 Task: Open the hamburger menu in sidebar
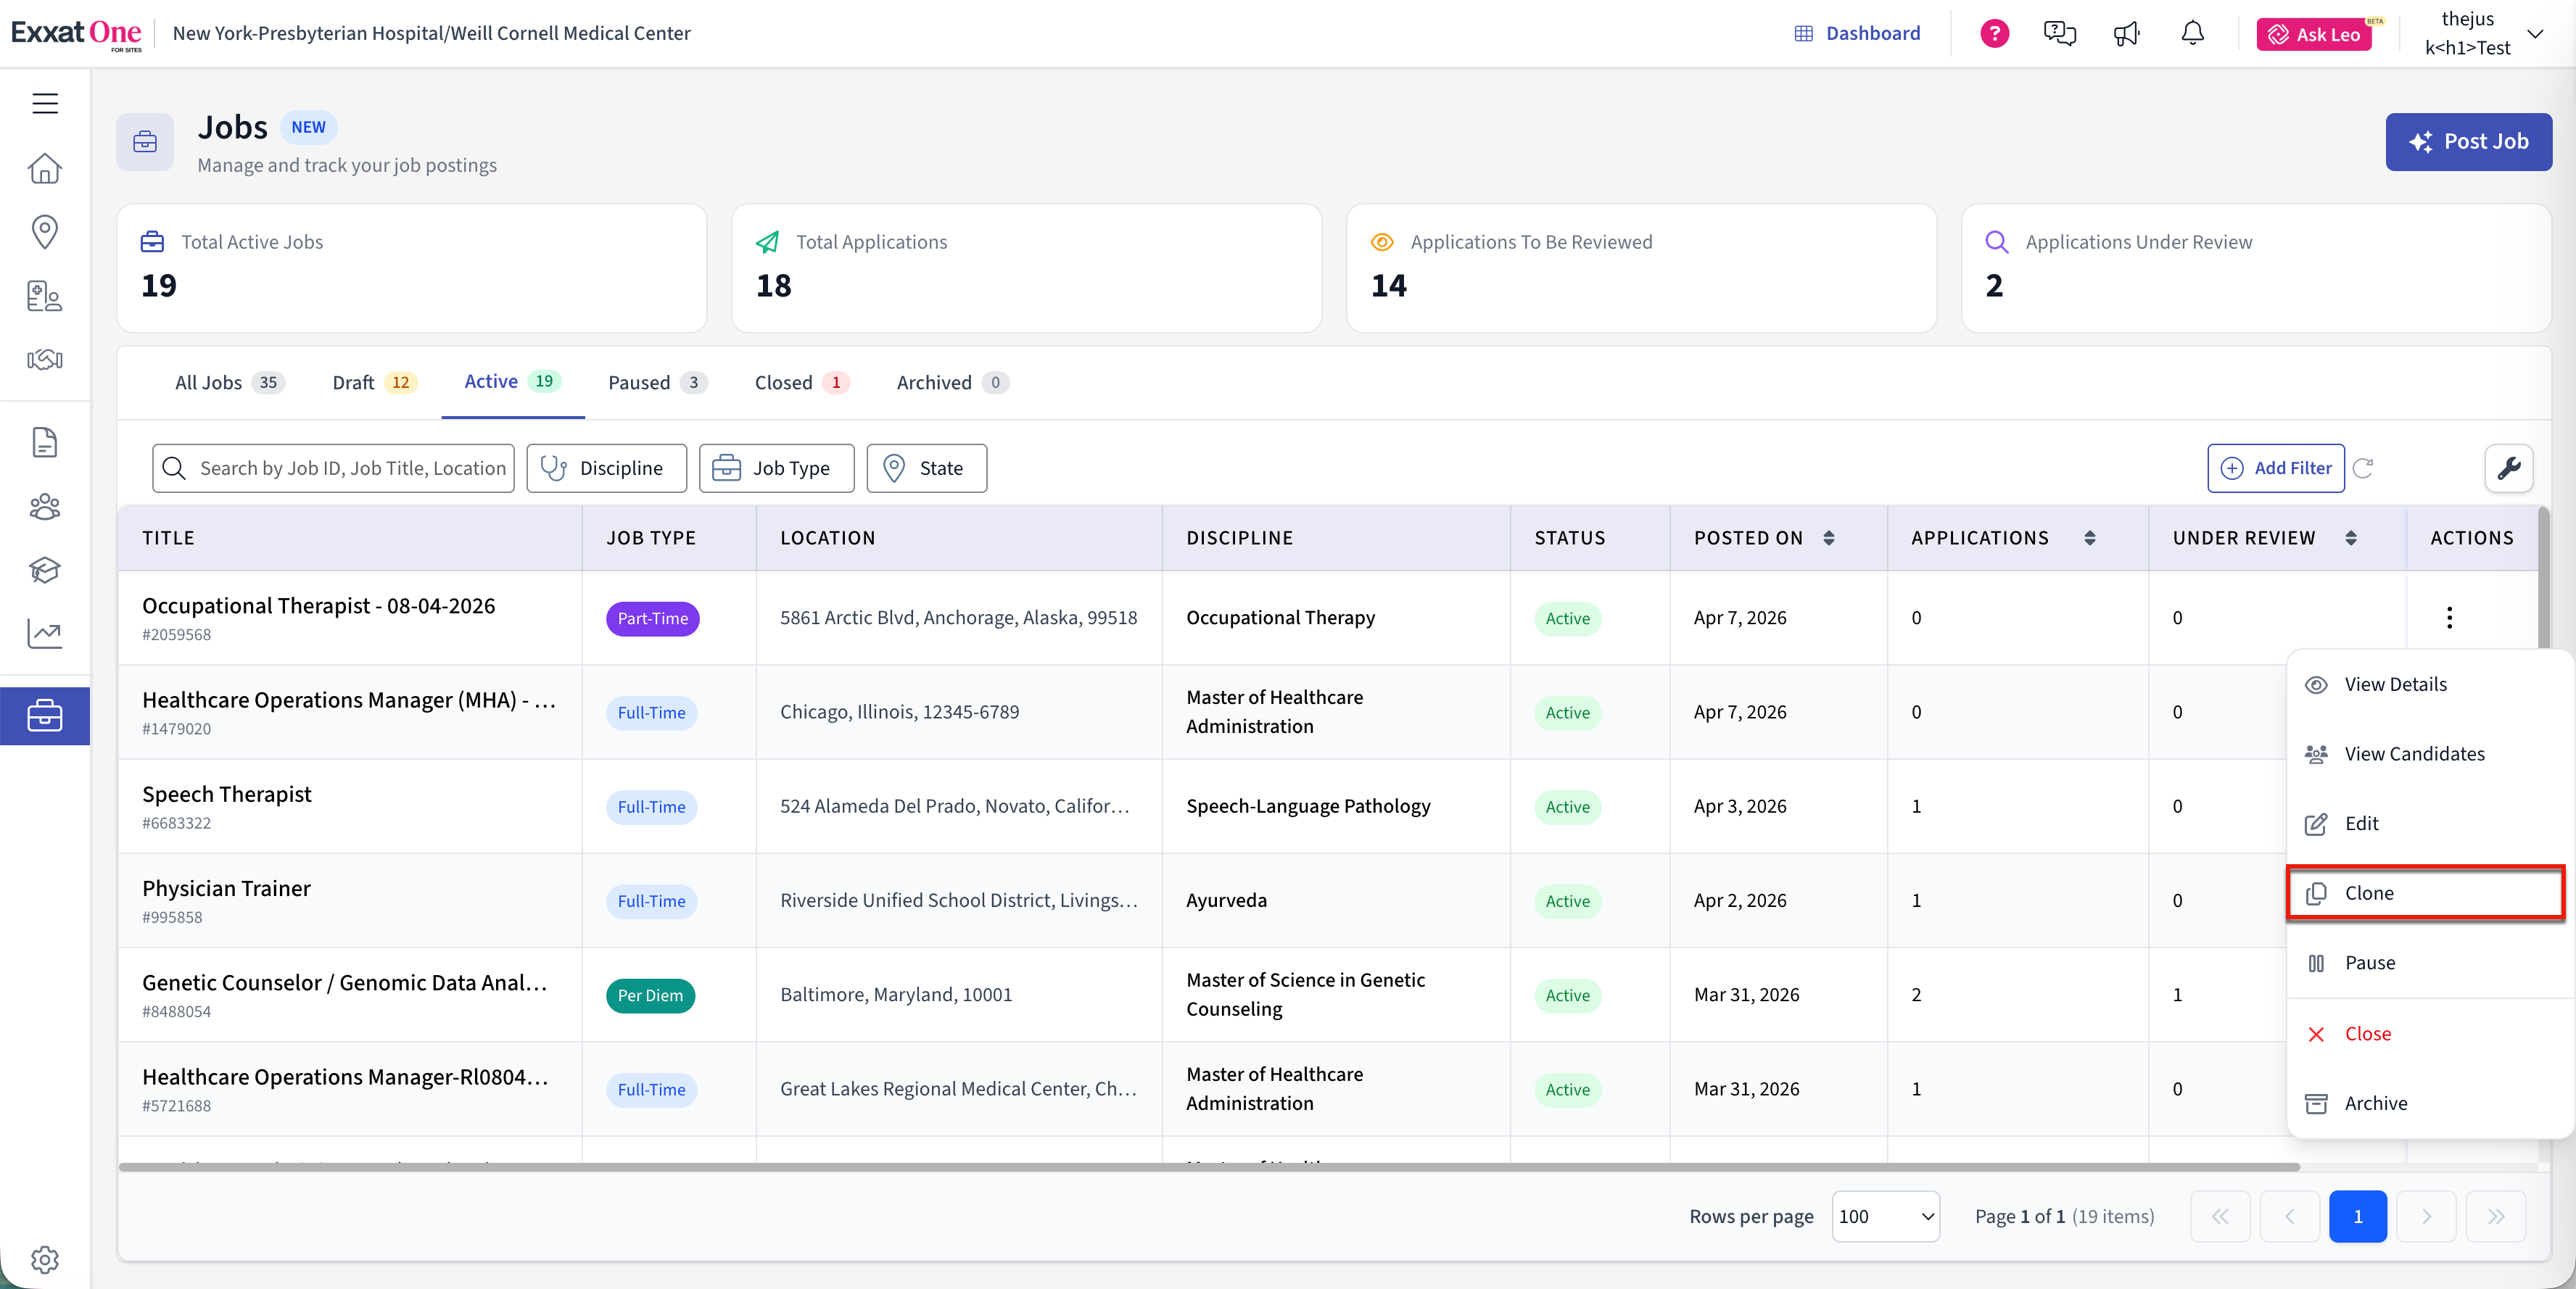(45, 103)
